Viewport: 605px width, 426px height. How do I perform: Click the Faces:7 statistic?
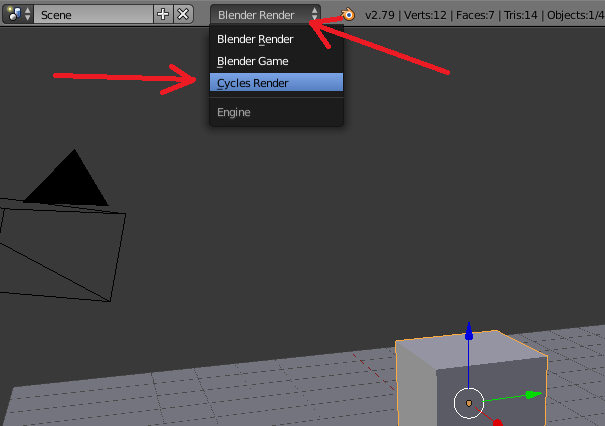coord(475,15)
